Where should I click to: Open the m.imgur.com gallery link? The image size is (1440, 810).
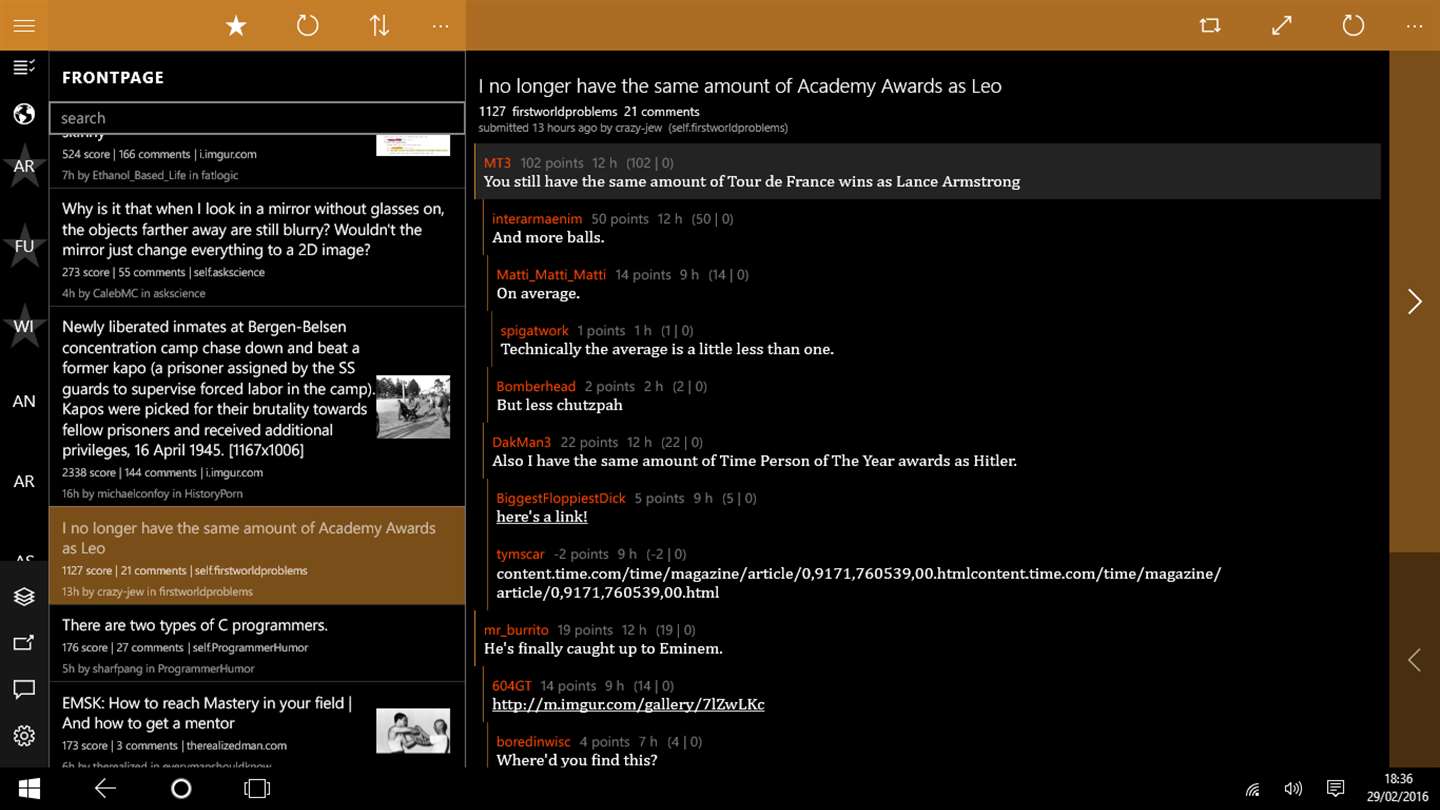click(628, 705)
